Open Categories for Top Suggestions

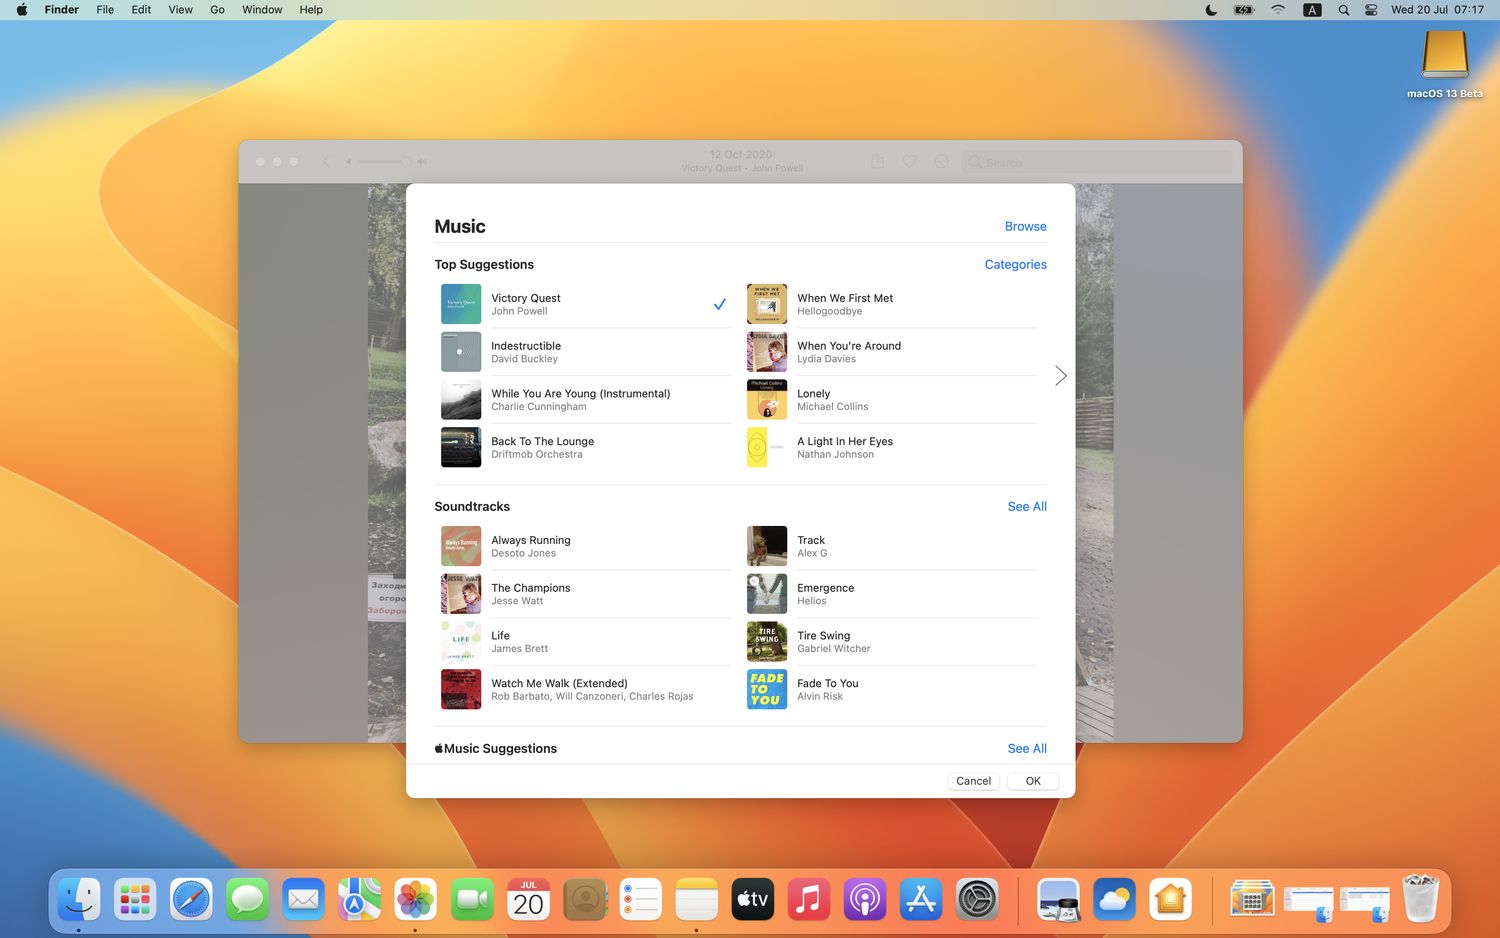point(1015,264)
